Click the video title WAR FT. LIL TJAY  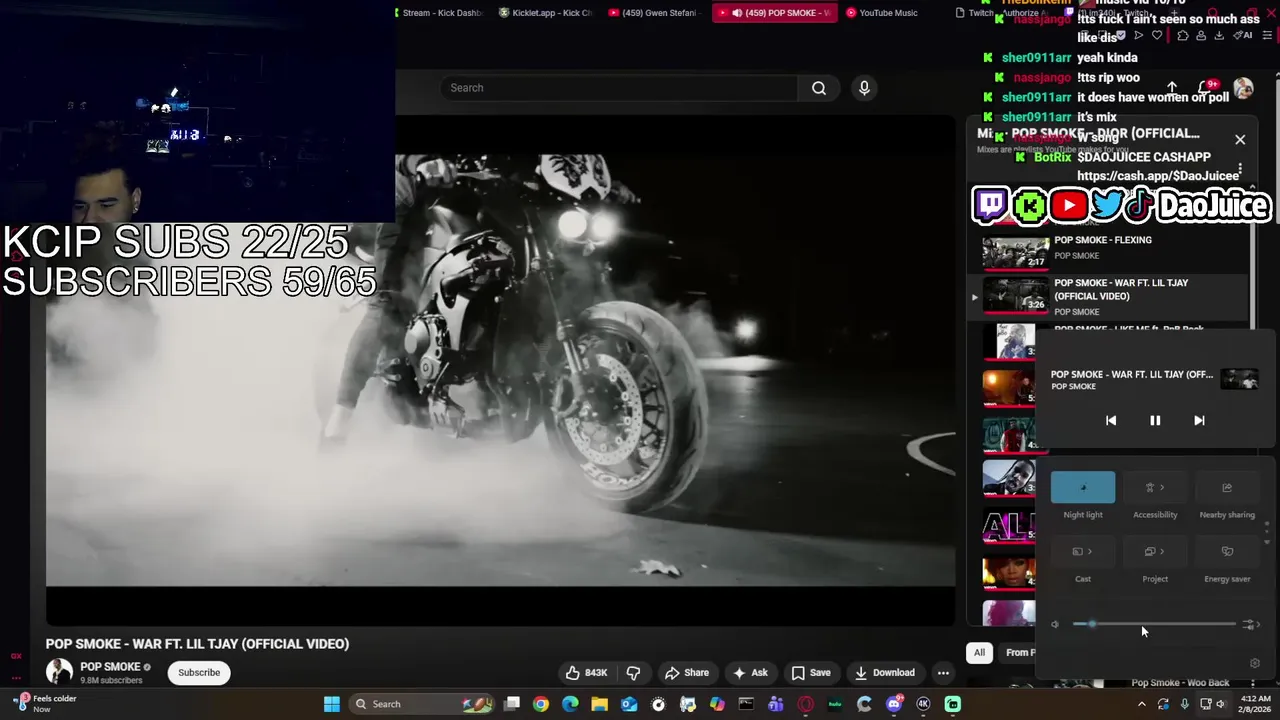point(197,644)
